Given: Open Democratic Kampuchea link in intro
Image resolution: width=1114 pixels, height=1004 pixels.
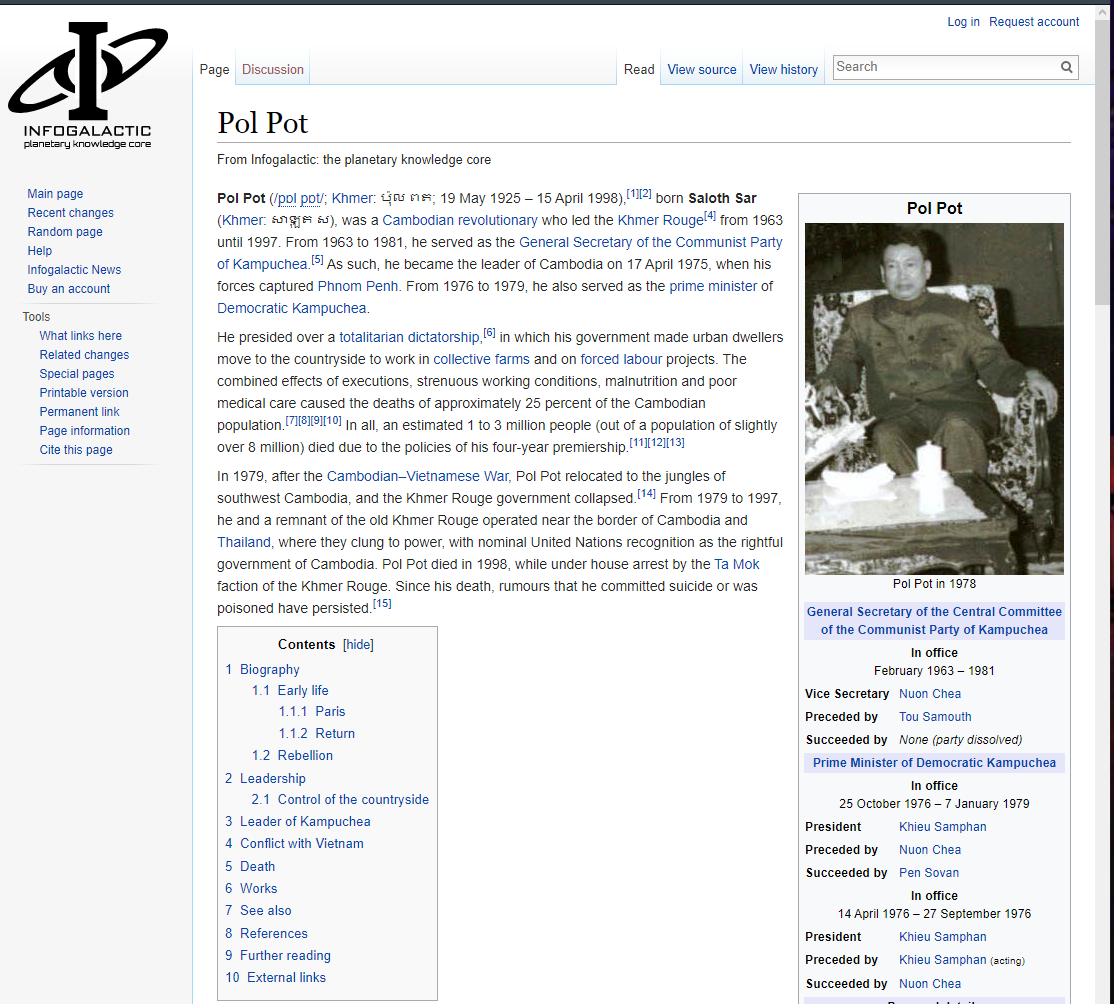Looking at the screenshot, I should click(x=292, y=308).
